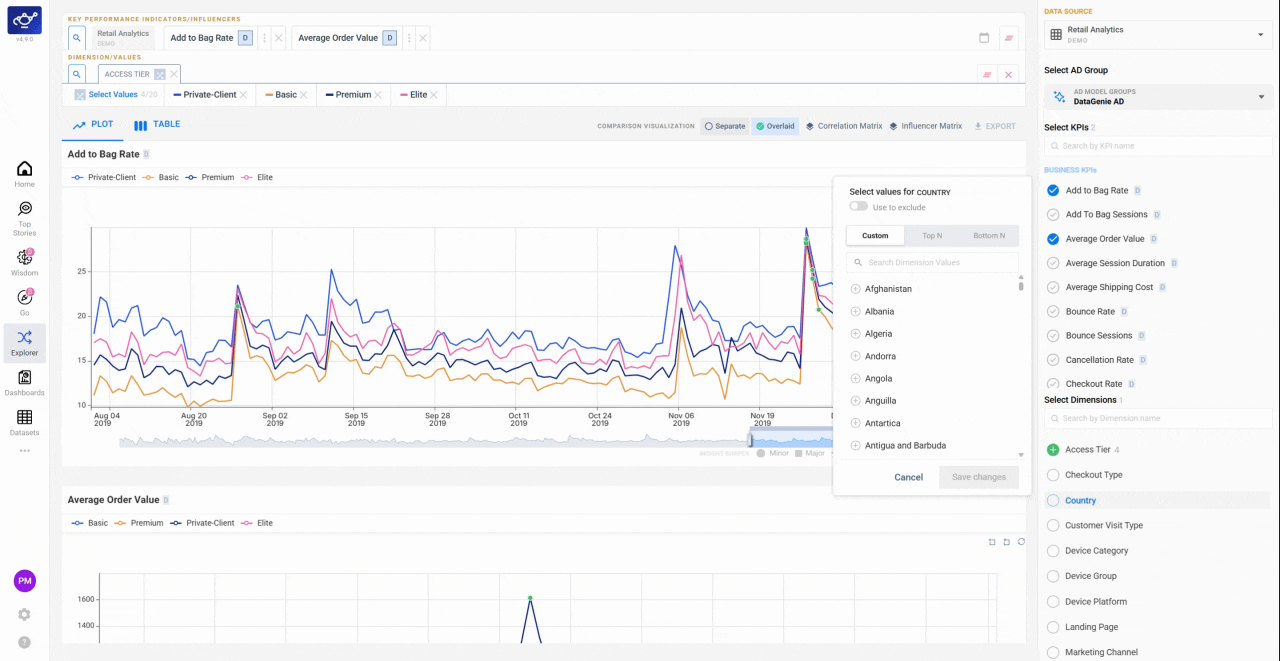Select Separate comparison visualization
This screenshot has width=1280, height=661.
(x=724, y=126)
